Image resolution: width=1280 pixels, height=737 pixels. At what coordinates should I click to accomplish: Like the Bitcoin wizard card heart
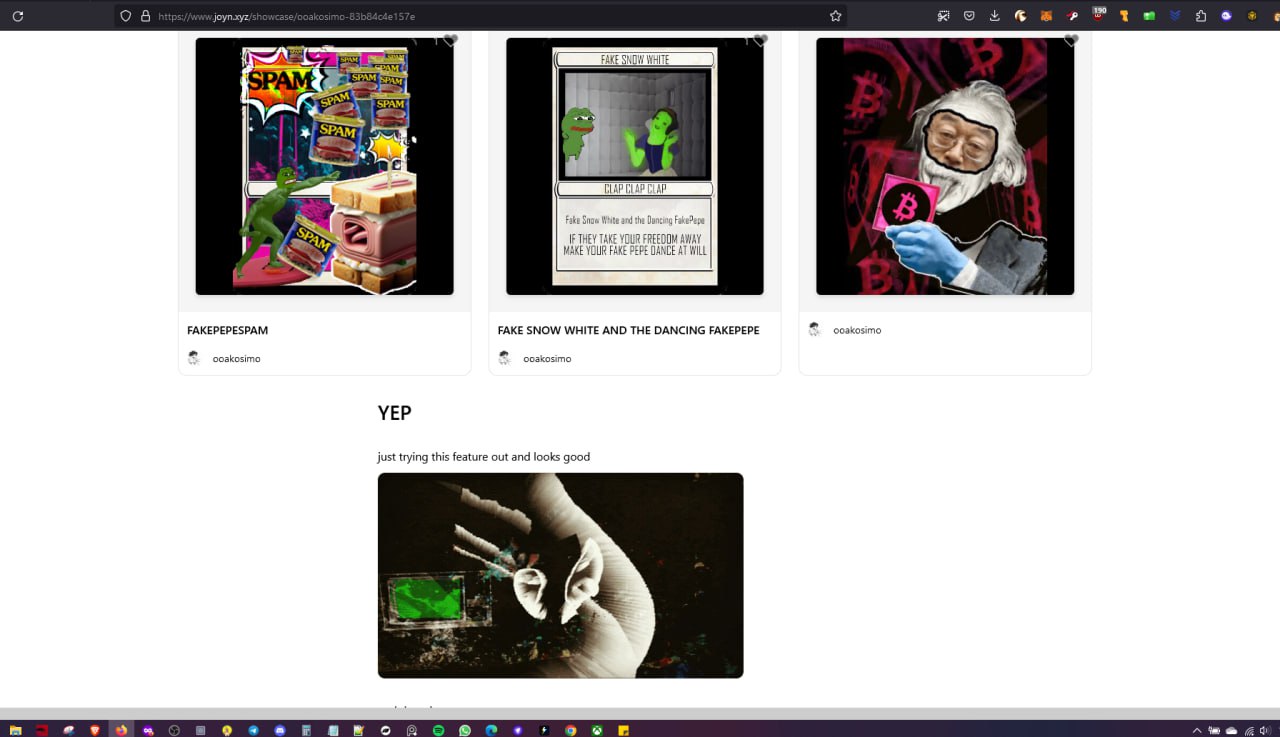click(x=1071, y=40)
